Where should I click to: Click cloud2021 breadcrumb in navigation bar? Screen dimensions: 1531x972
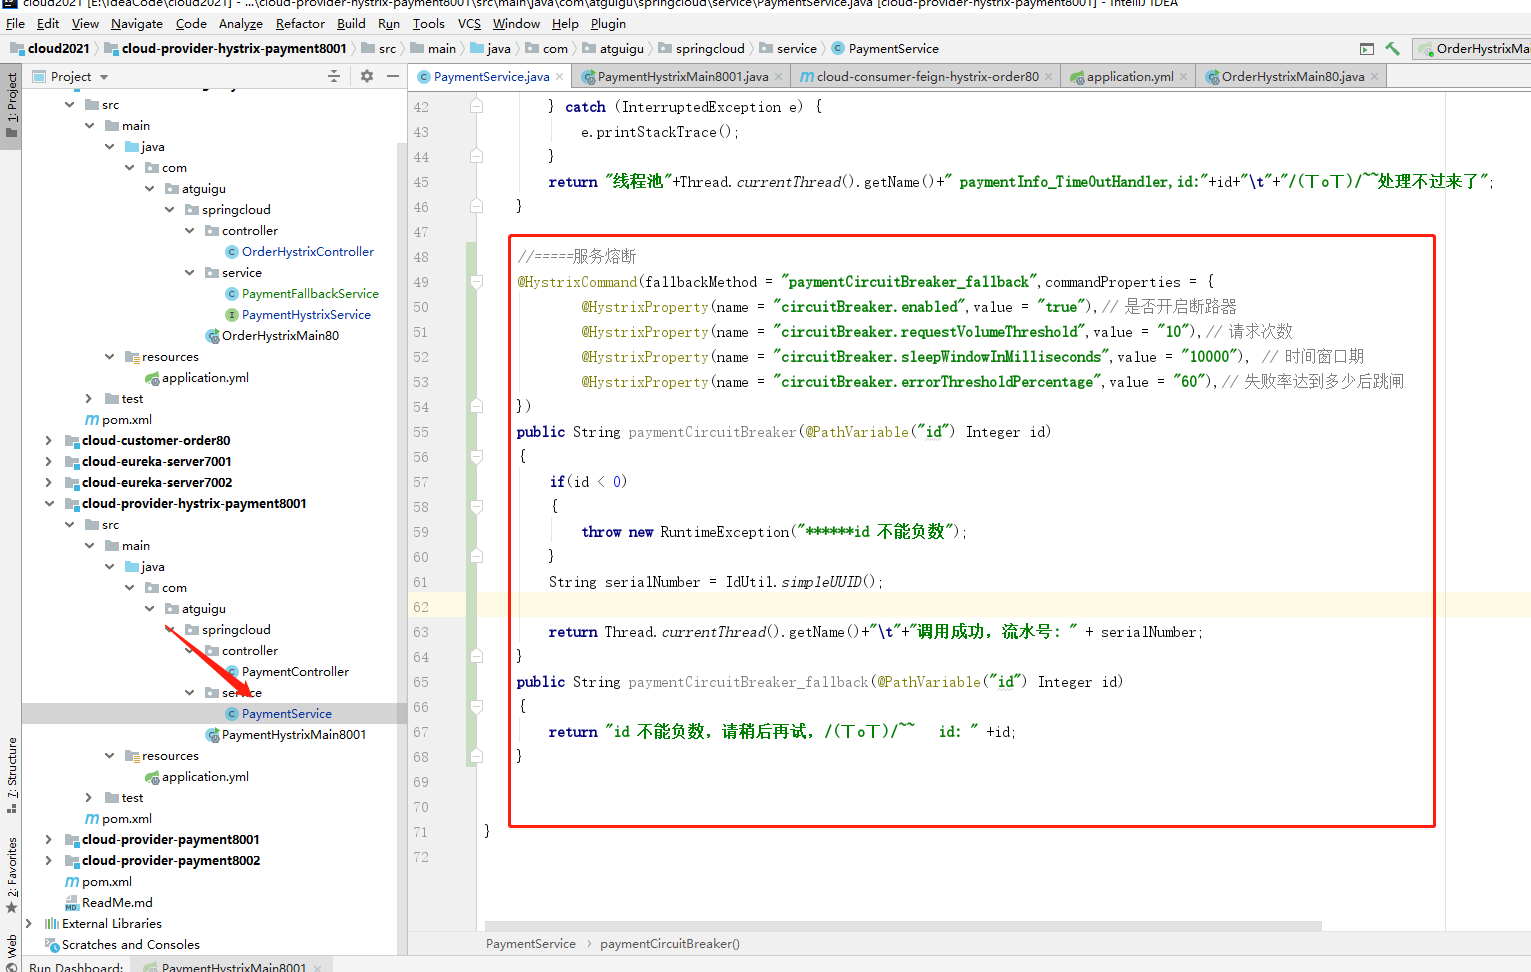[58, 48]
